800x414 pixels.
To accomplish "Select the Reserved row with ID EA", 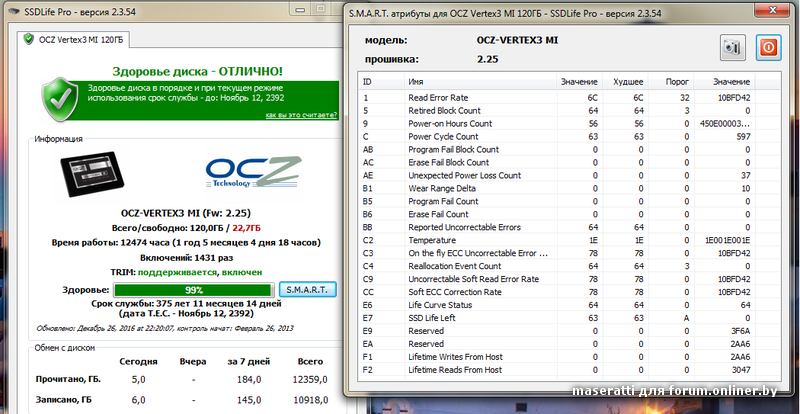I will pyautogui.click(x=569, y=344).
